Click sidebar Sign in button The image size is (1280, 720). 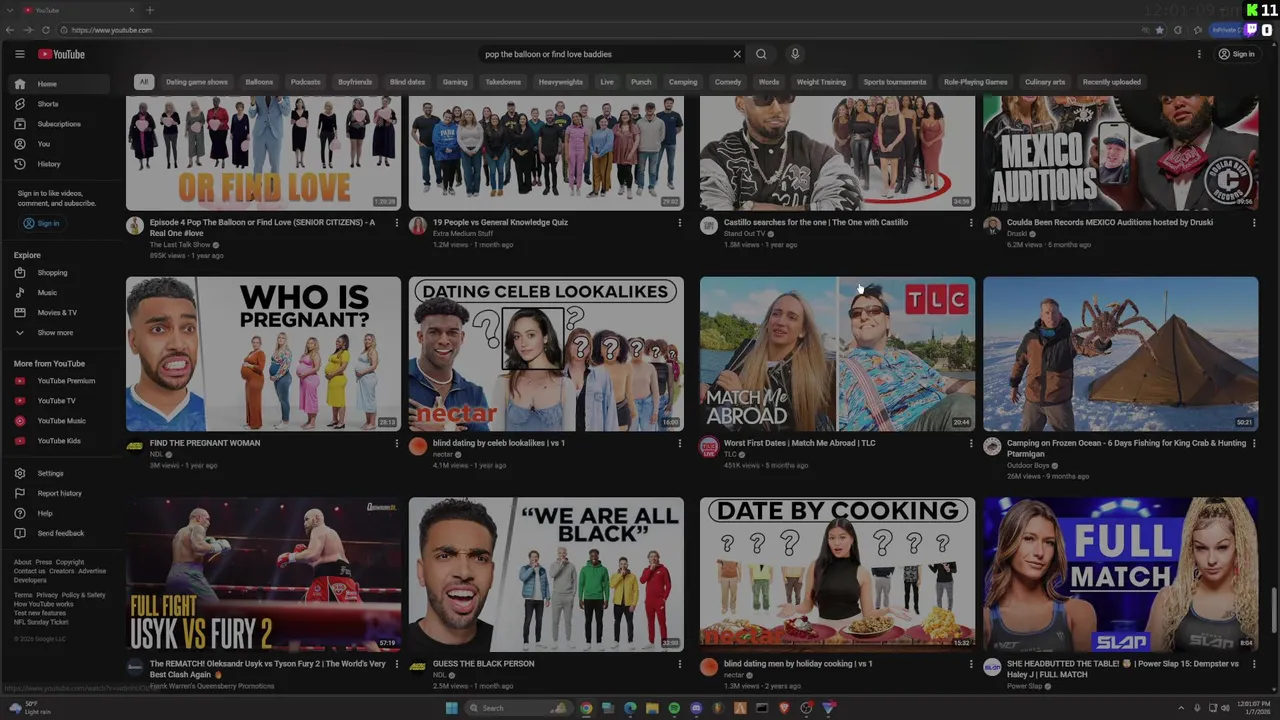click(x=41, y=223)
